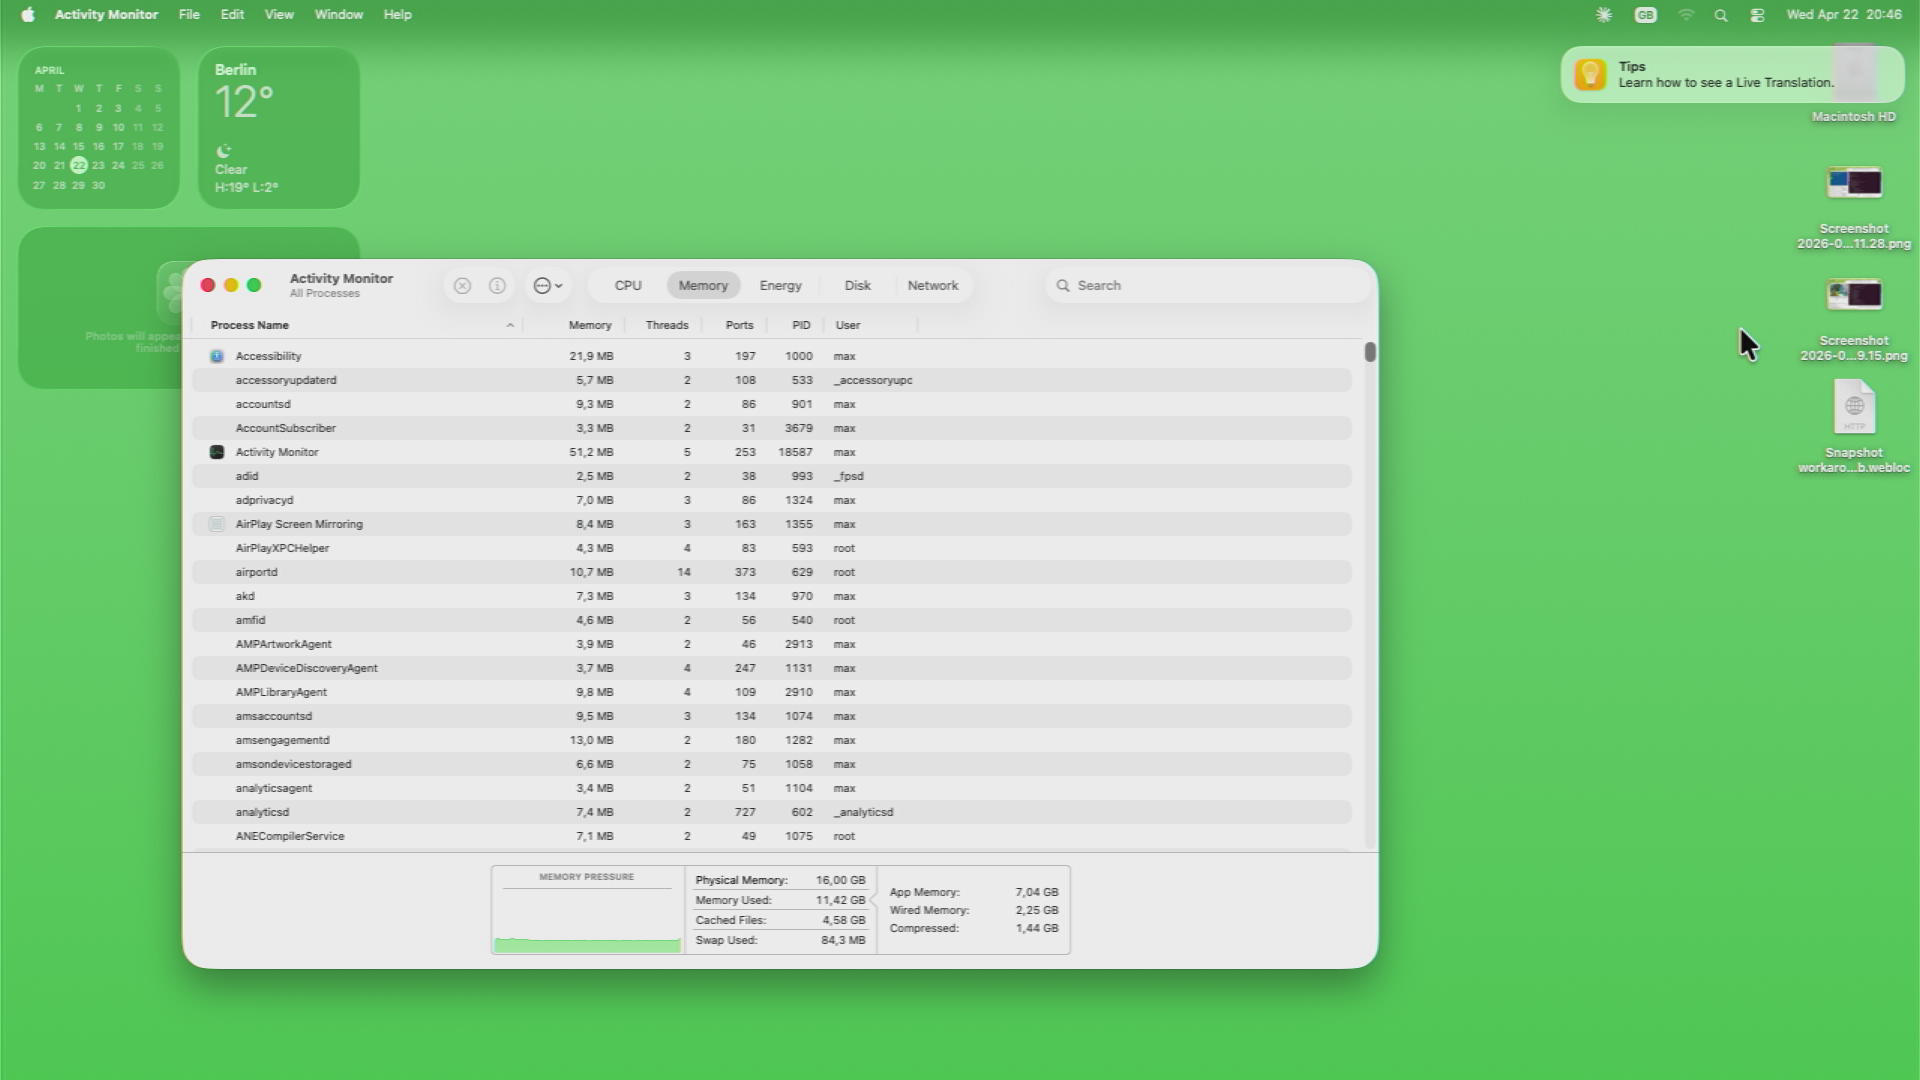Open the extra options dropdown in the toolbar
Image resolution: width=1920 pixels, height=1080 pixels.
547,285
